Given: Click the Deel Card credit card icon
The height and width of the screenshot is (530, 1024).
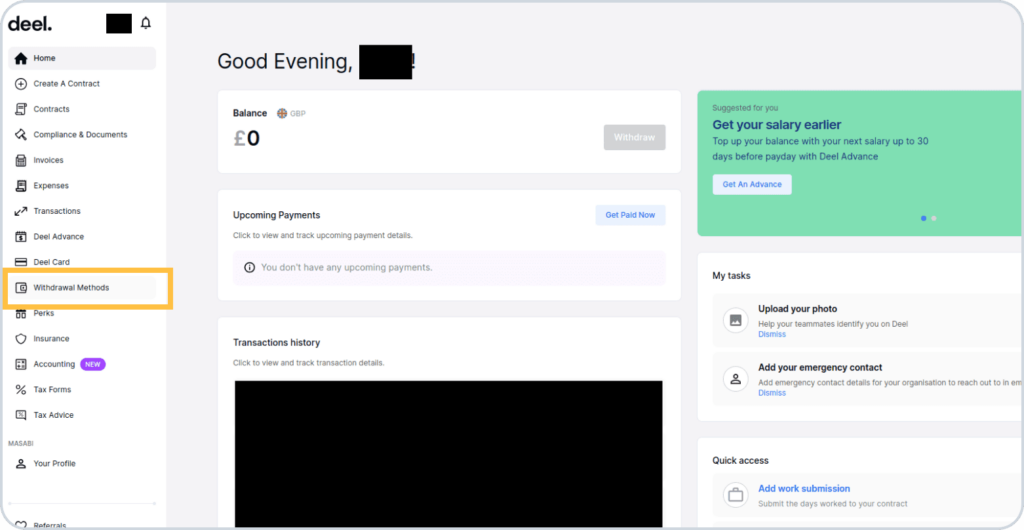Looking at the screenshot, I should point(21,262).
